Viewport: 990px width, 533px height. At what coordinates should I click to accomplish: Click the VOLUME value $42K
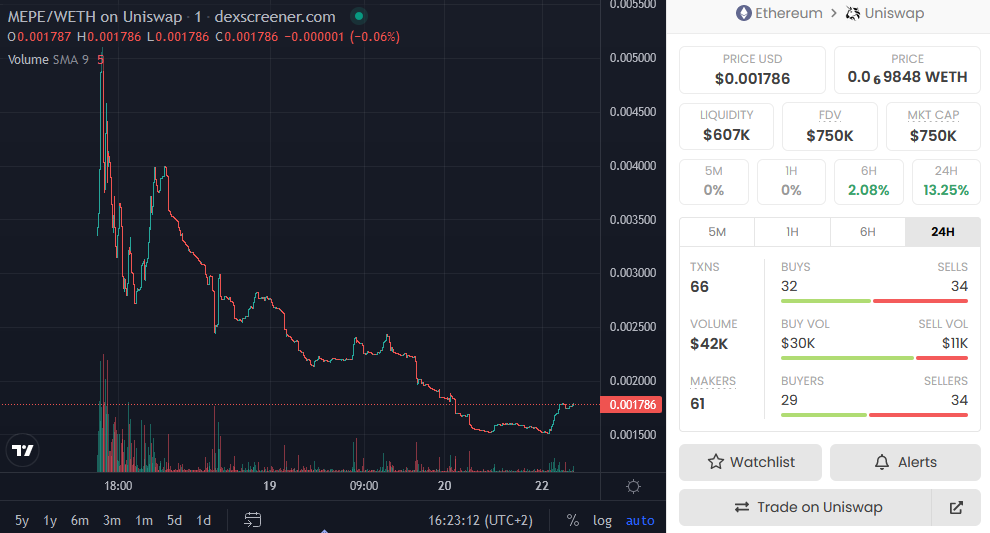709,344
